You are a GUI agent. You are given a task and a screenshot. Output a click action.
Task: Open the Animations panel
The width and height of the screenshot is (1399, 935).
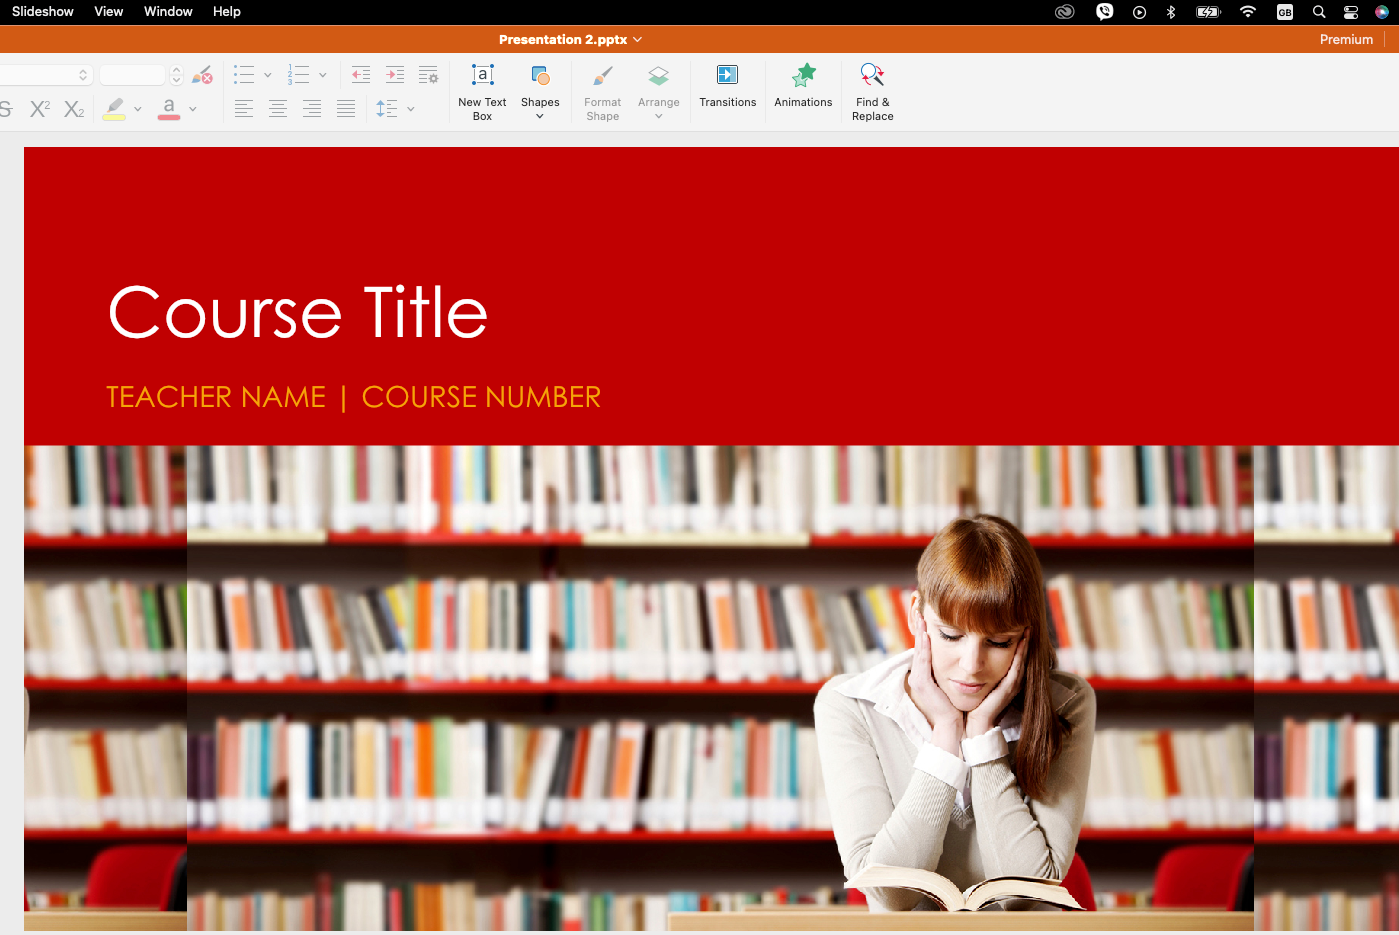[x=803, y=86]
